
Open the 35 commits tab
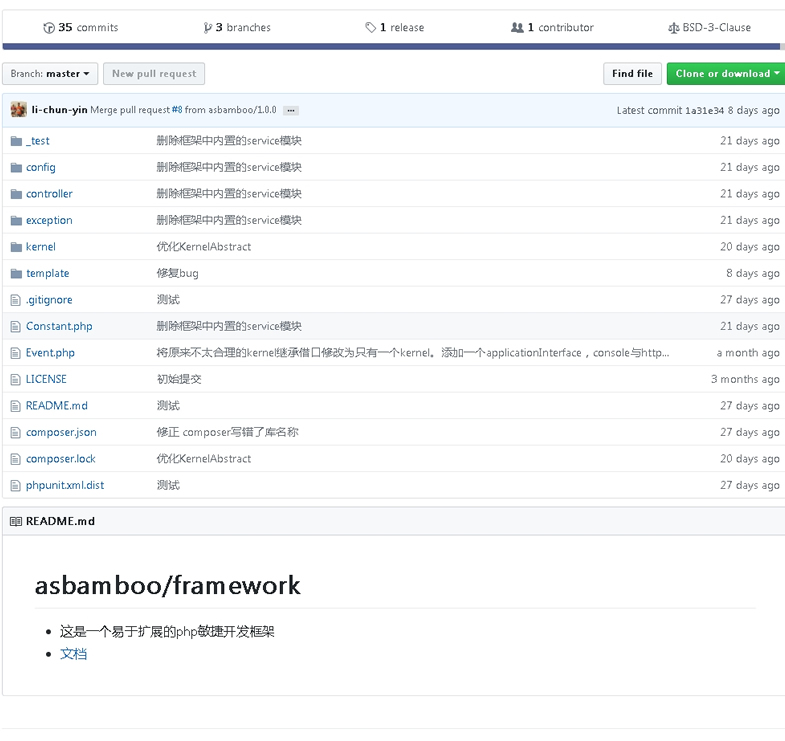click(x=81, y=28)
